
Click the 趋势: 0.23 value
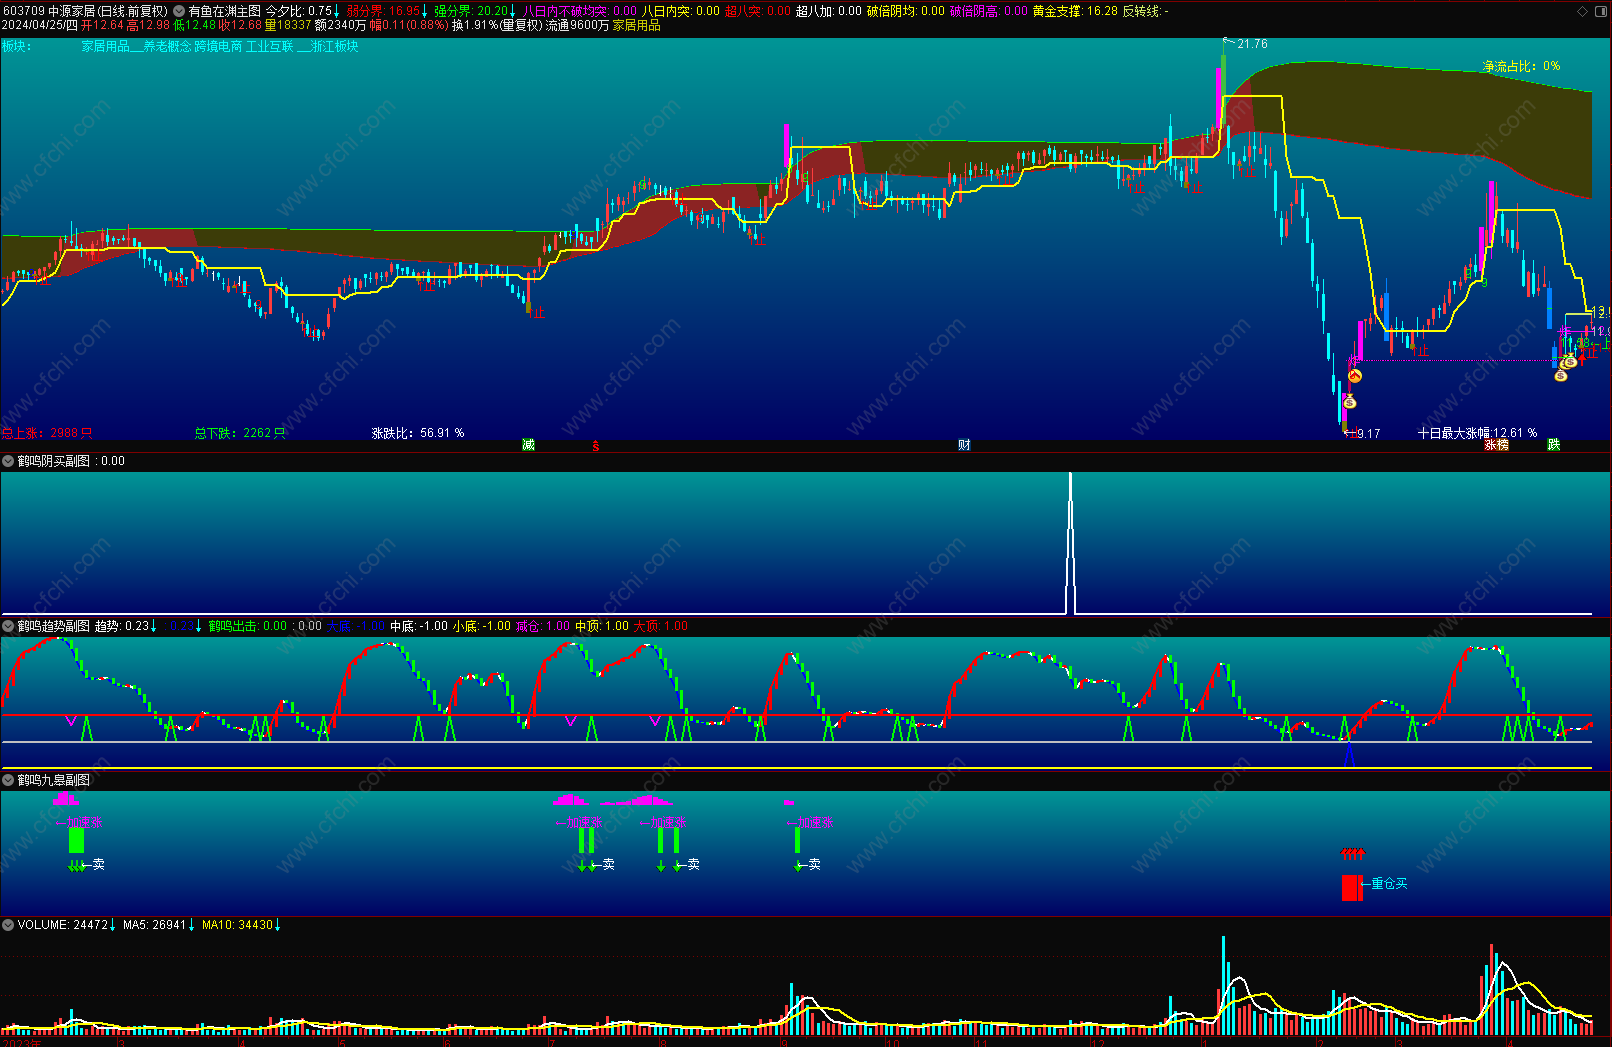click(x=122, y=626)
